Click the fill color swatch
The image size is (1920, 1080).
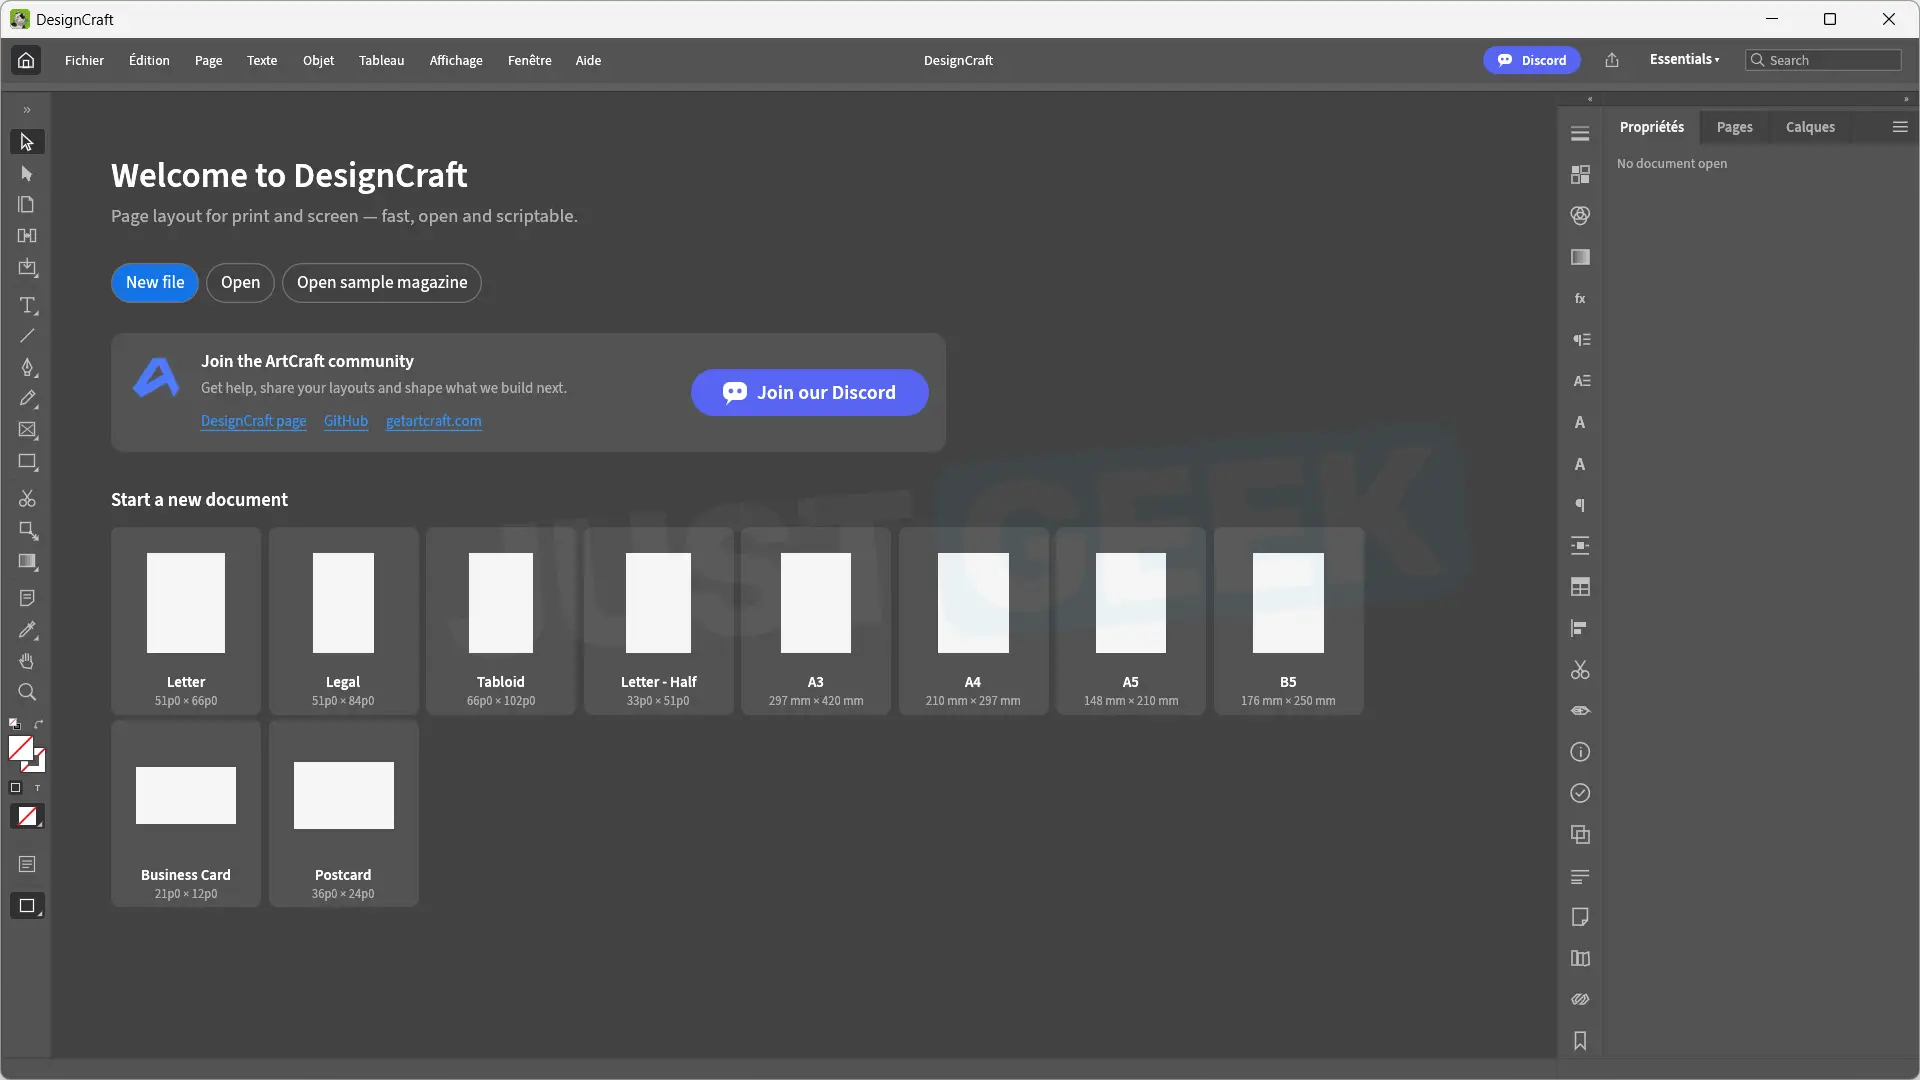coord(20,748)
